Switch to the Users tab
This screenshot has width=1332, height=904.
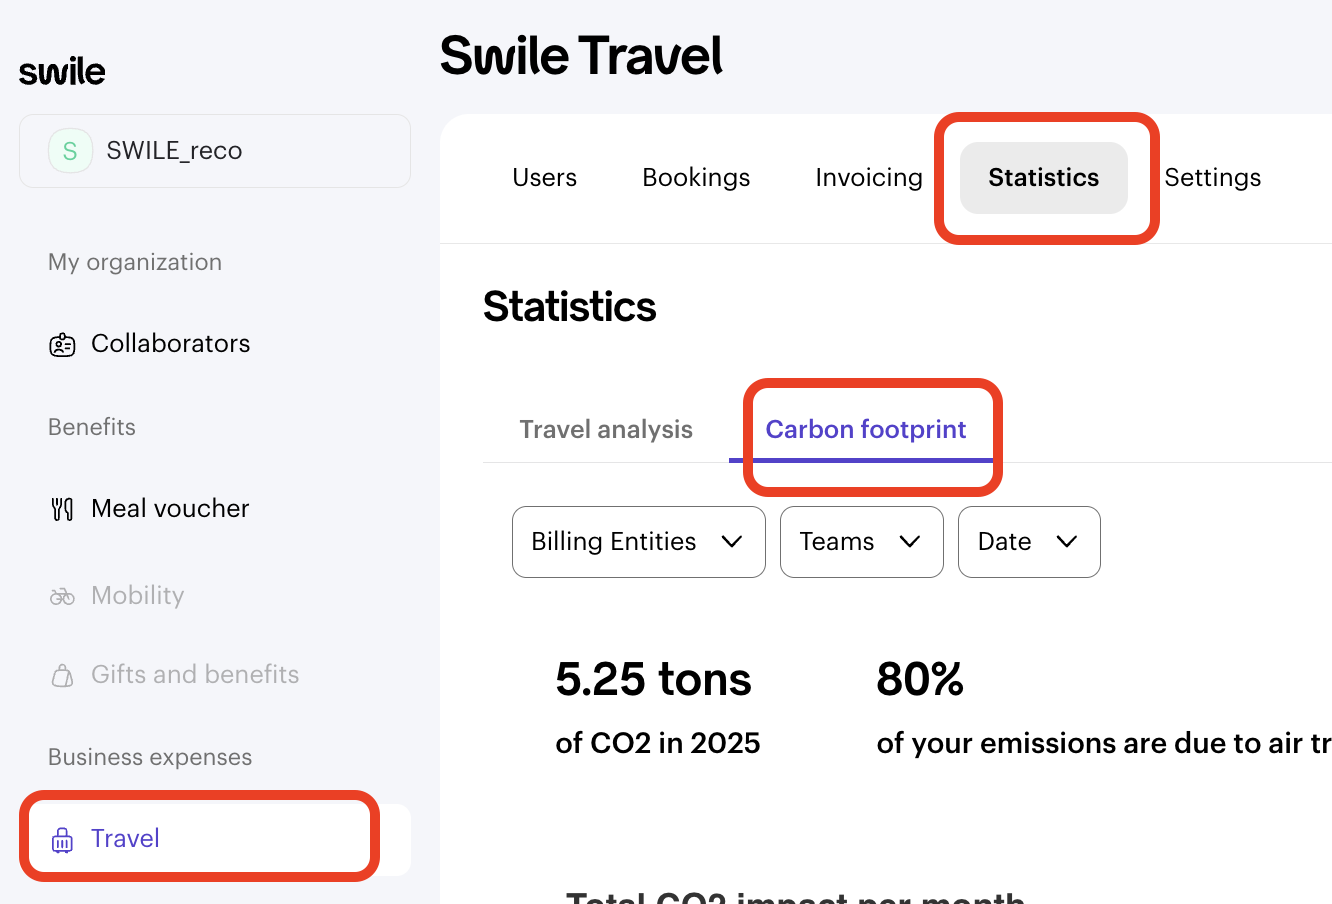click(544, 178)
